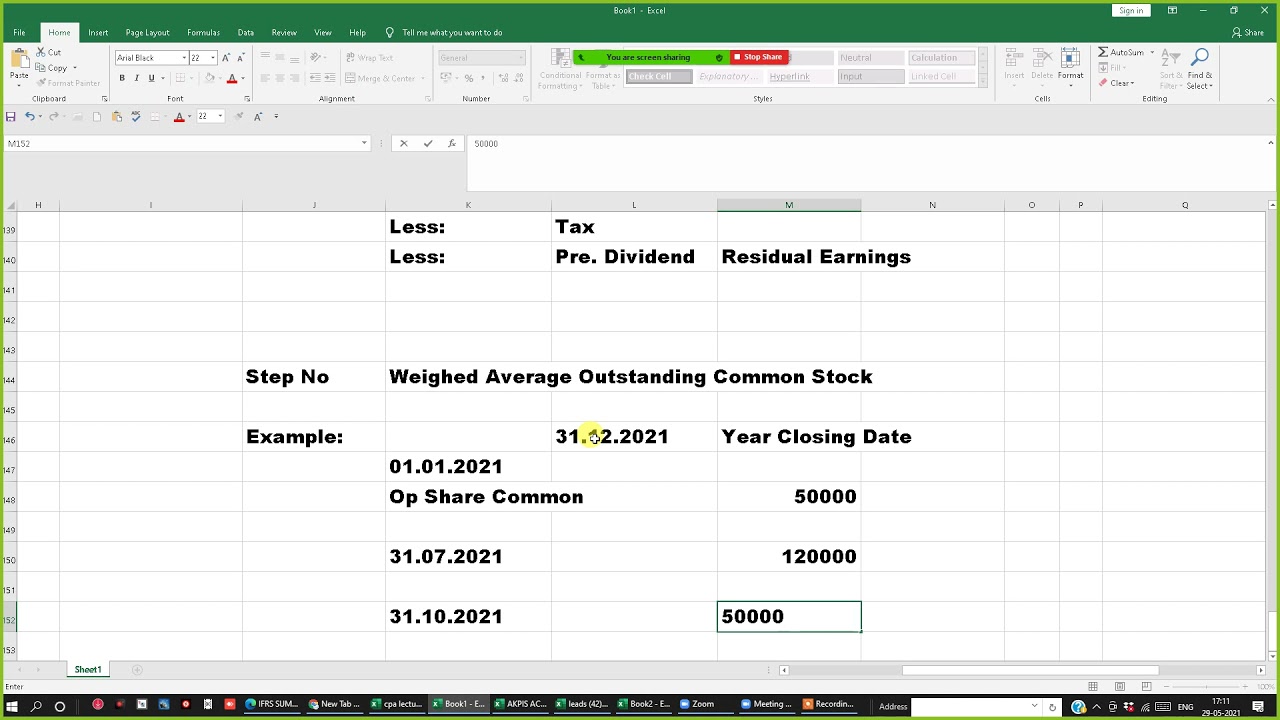Decrease font size with small A icon
This screenshot has height=720, width=1280.
pos(241,58)
